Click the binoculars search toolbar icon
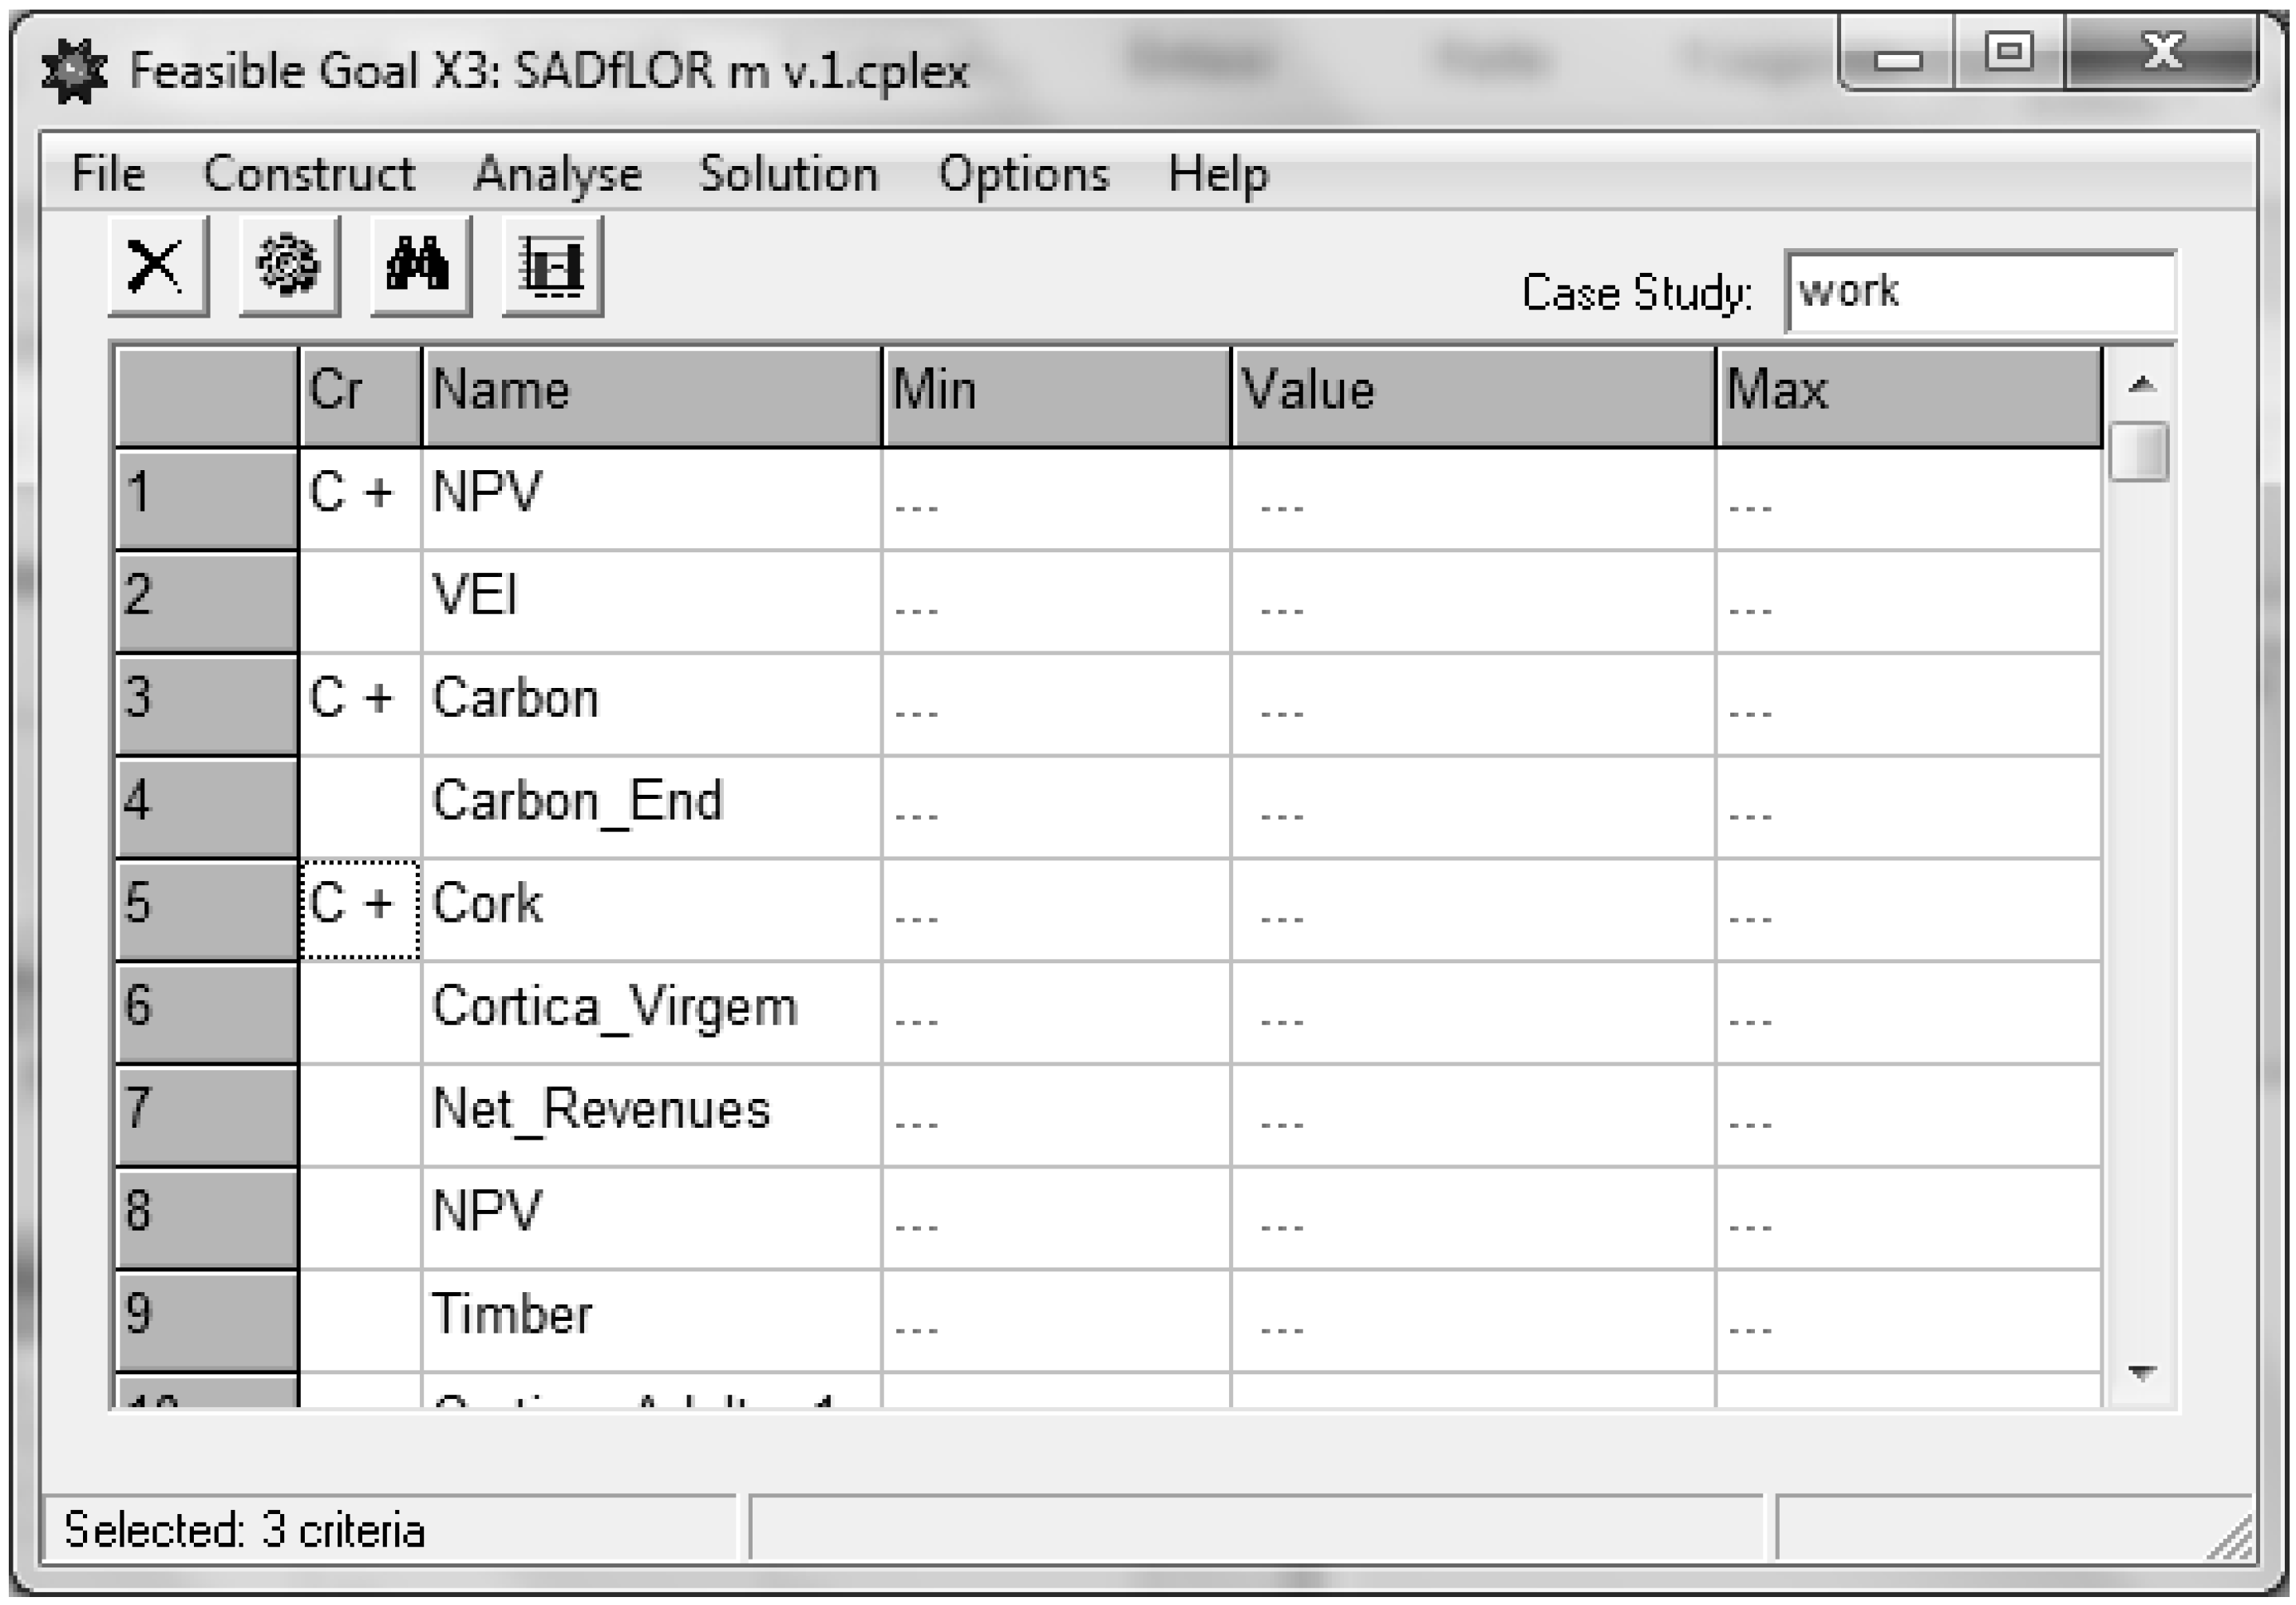 click(x=420, y=266)
